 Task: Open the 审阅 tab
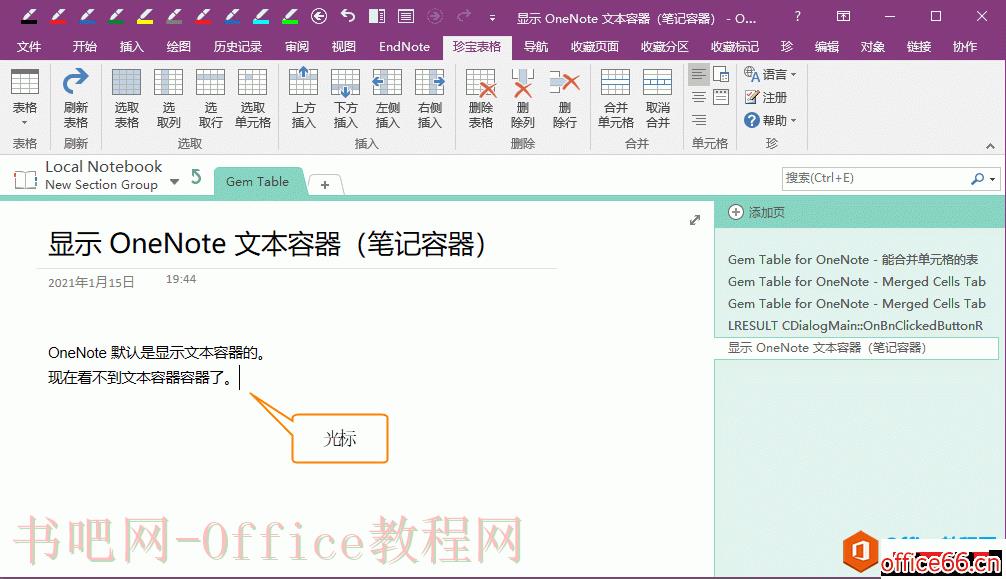pyautogui.click(x=296, y=46)
